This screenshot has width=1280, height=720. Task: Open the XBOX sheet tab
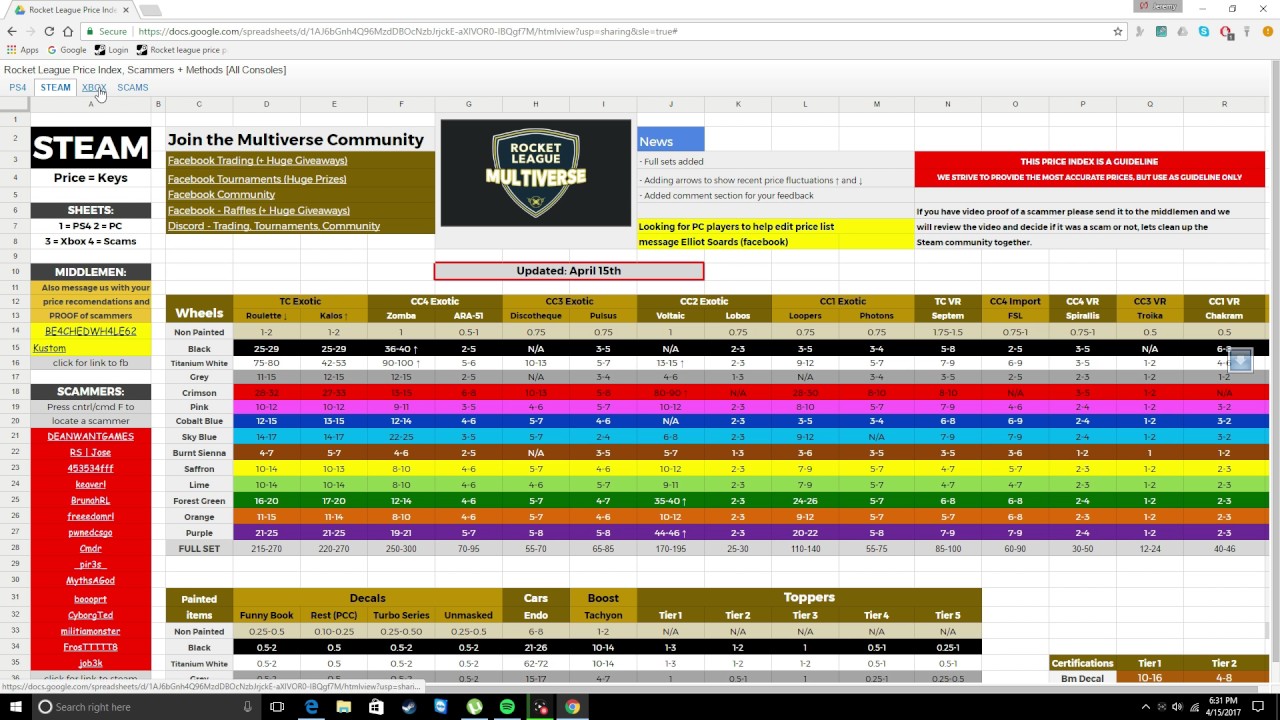93,87
